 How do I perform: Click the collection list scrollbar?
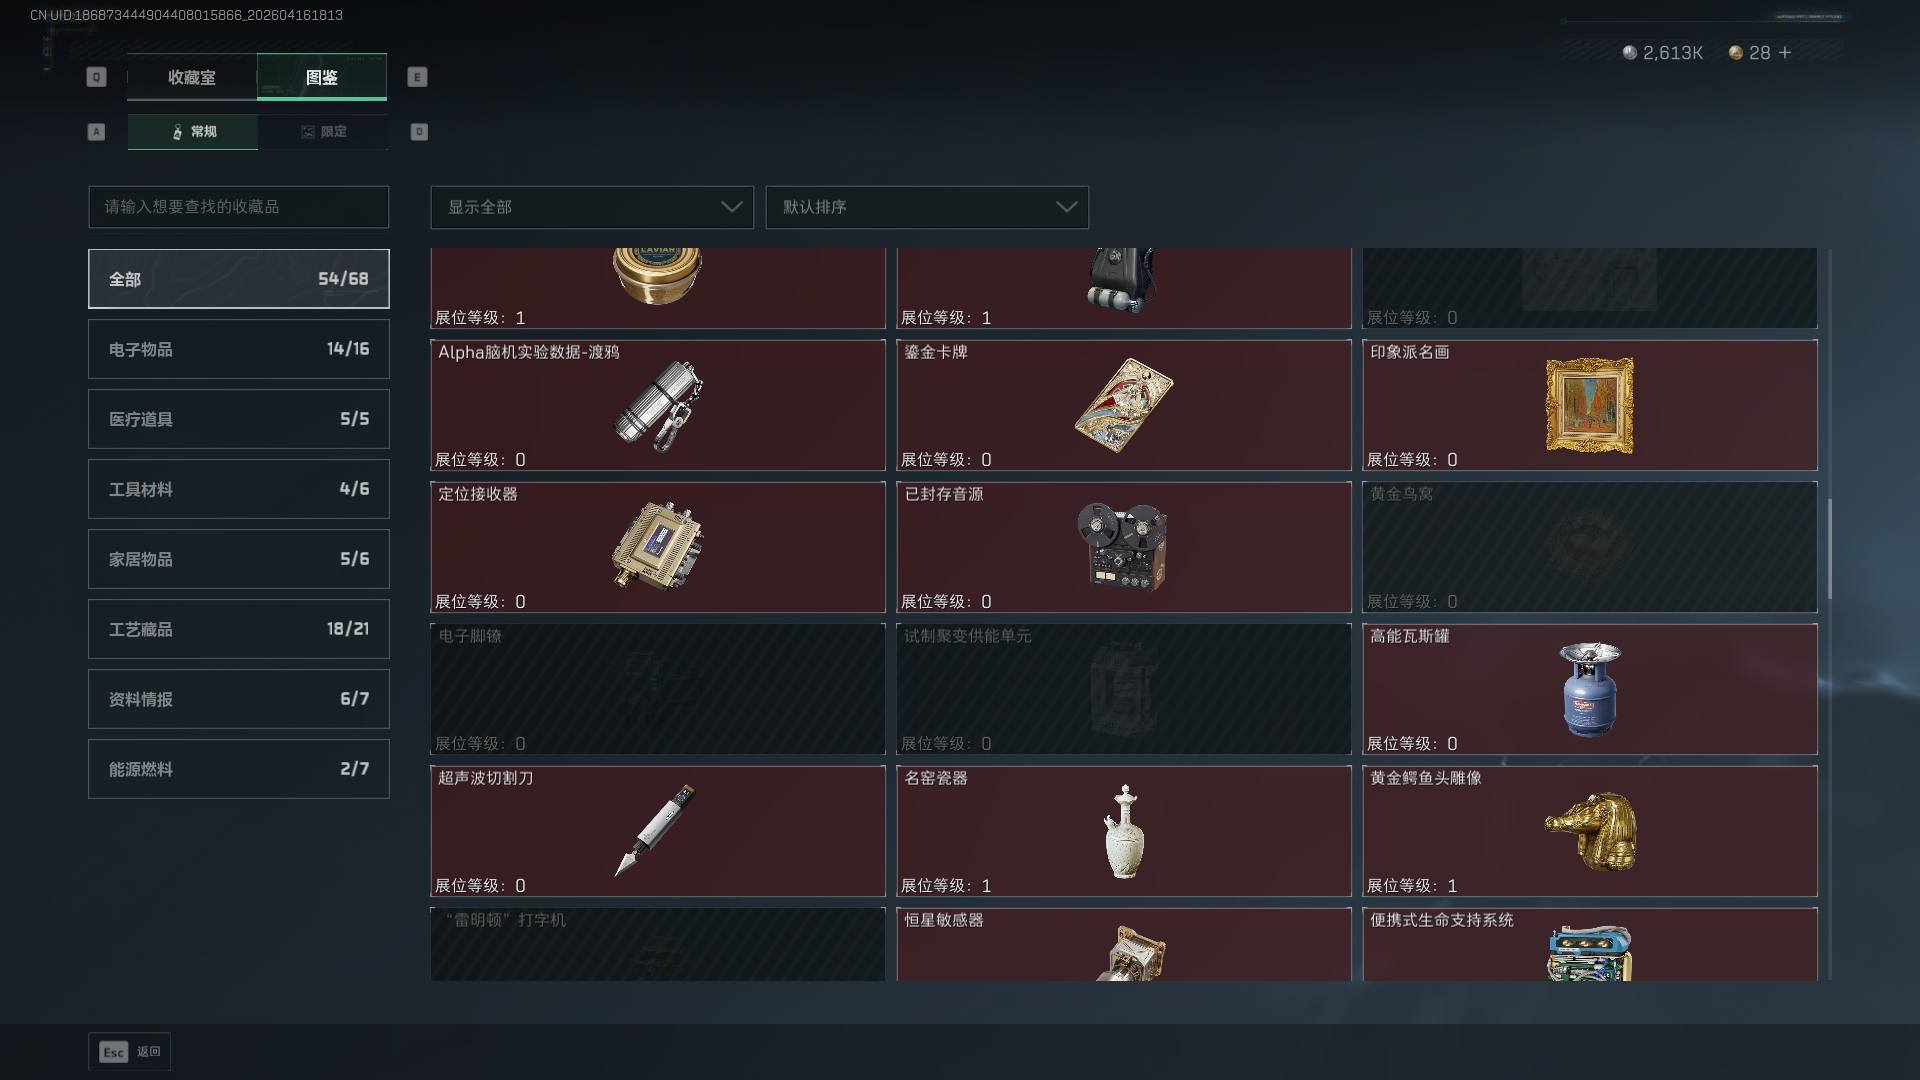1830,550
